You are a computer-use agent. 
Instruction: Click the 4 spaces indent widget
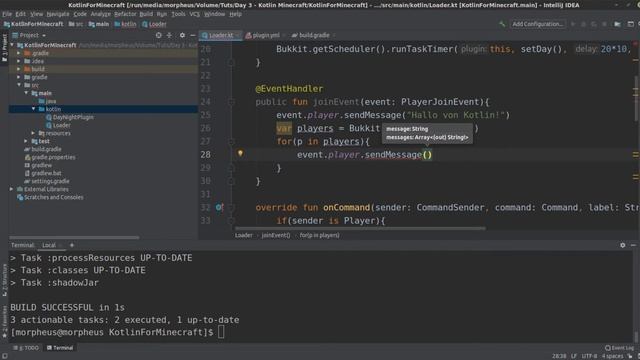click(x=612, y=356)
